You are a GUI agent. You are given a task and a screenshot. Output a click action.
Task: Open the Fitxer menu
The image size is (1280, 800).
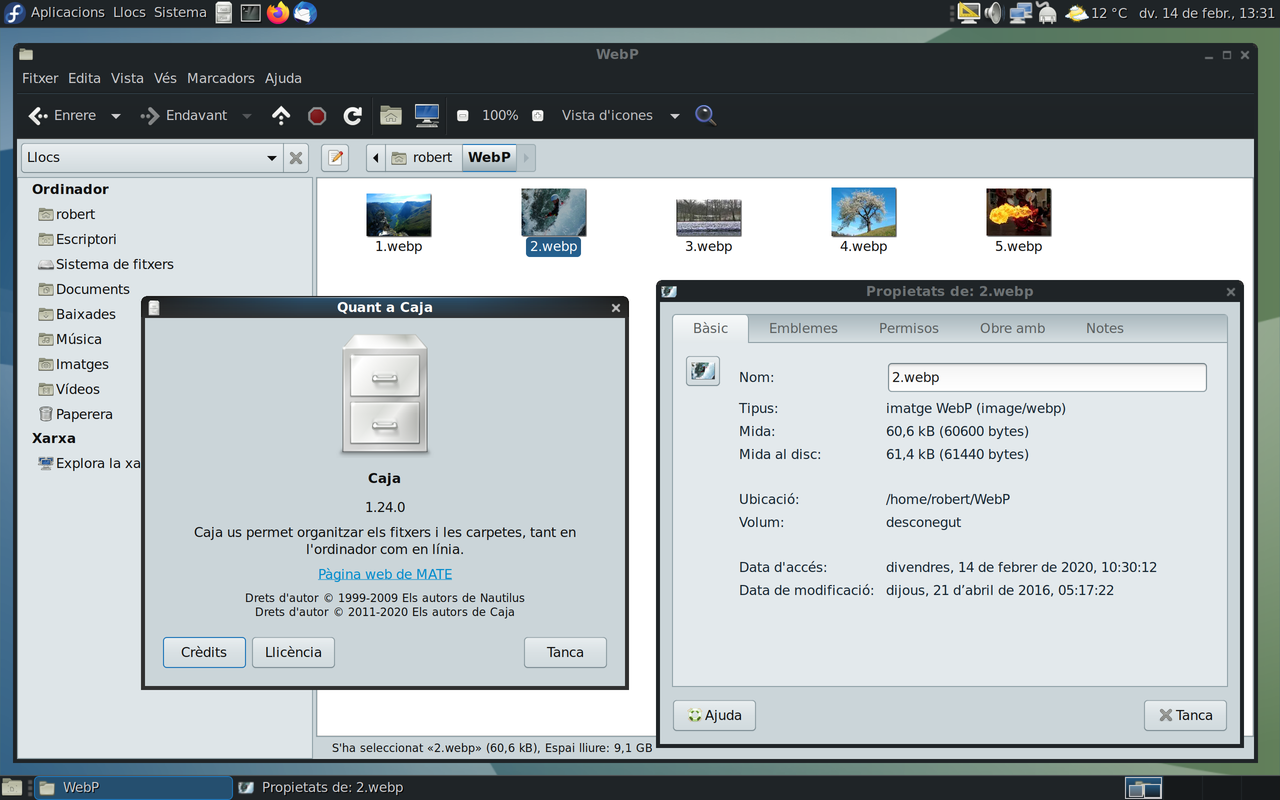40,78
